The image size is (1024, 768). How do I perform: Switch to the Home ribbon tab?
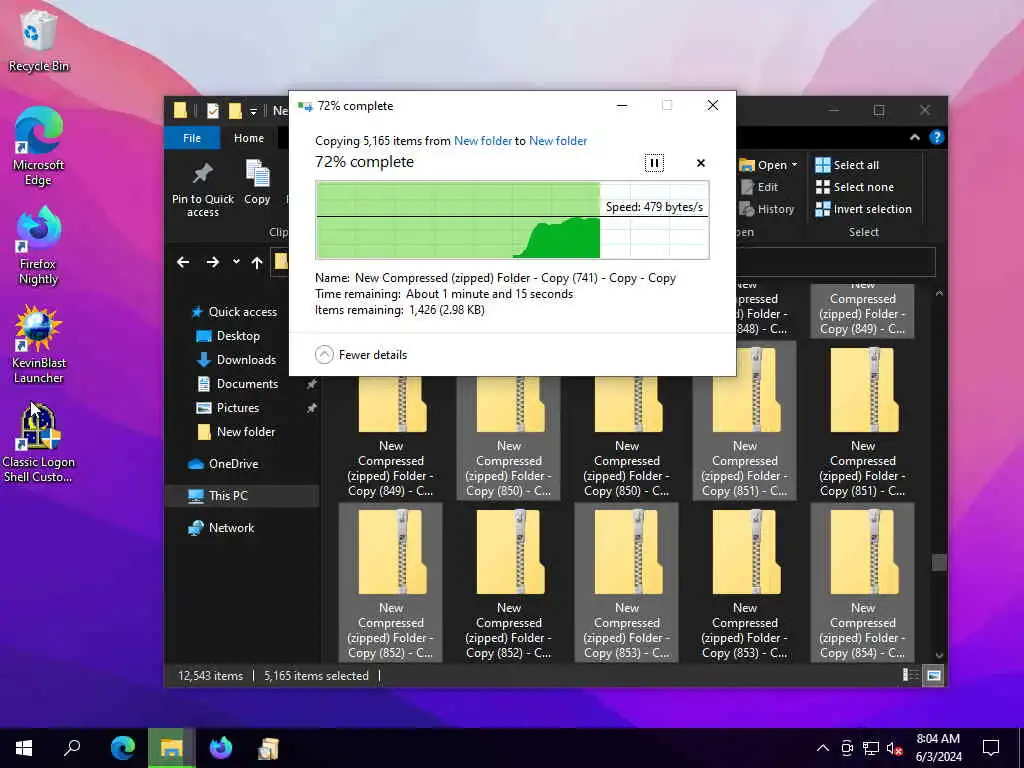point(249,138)
